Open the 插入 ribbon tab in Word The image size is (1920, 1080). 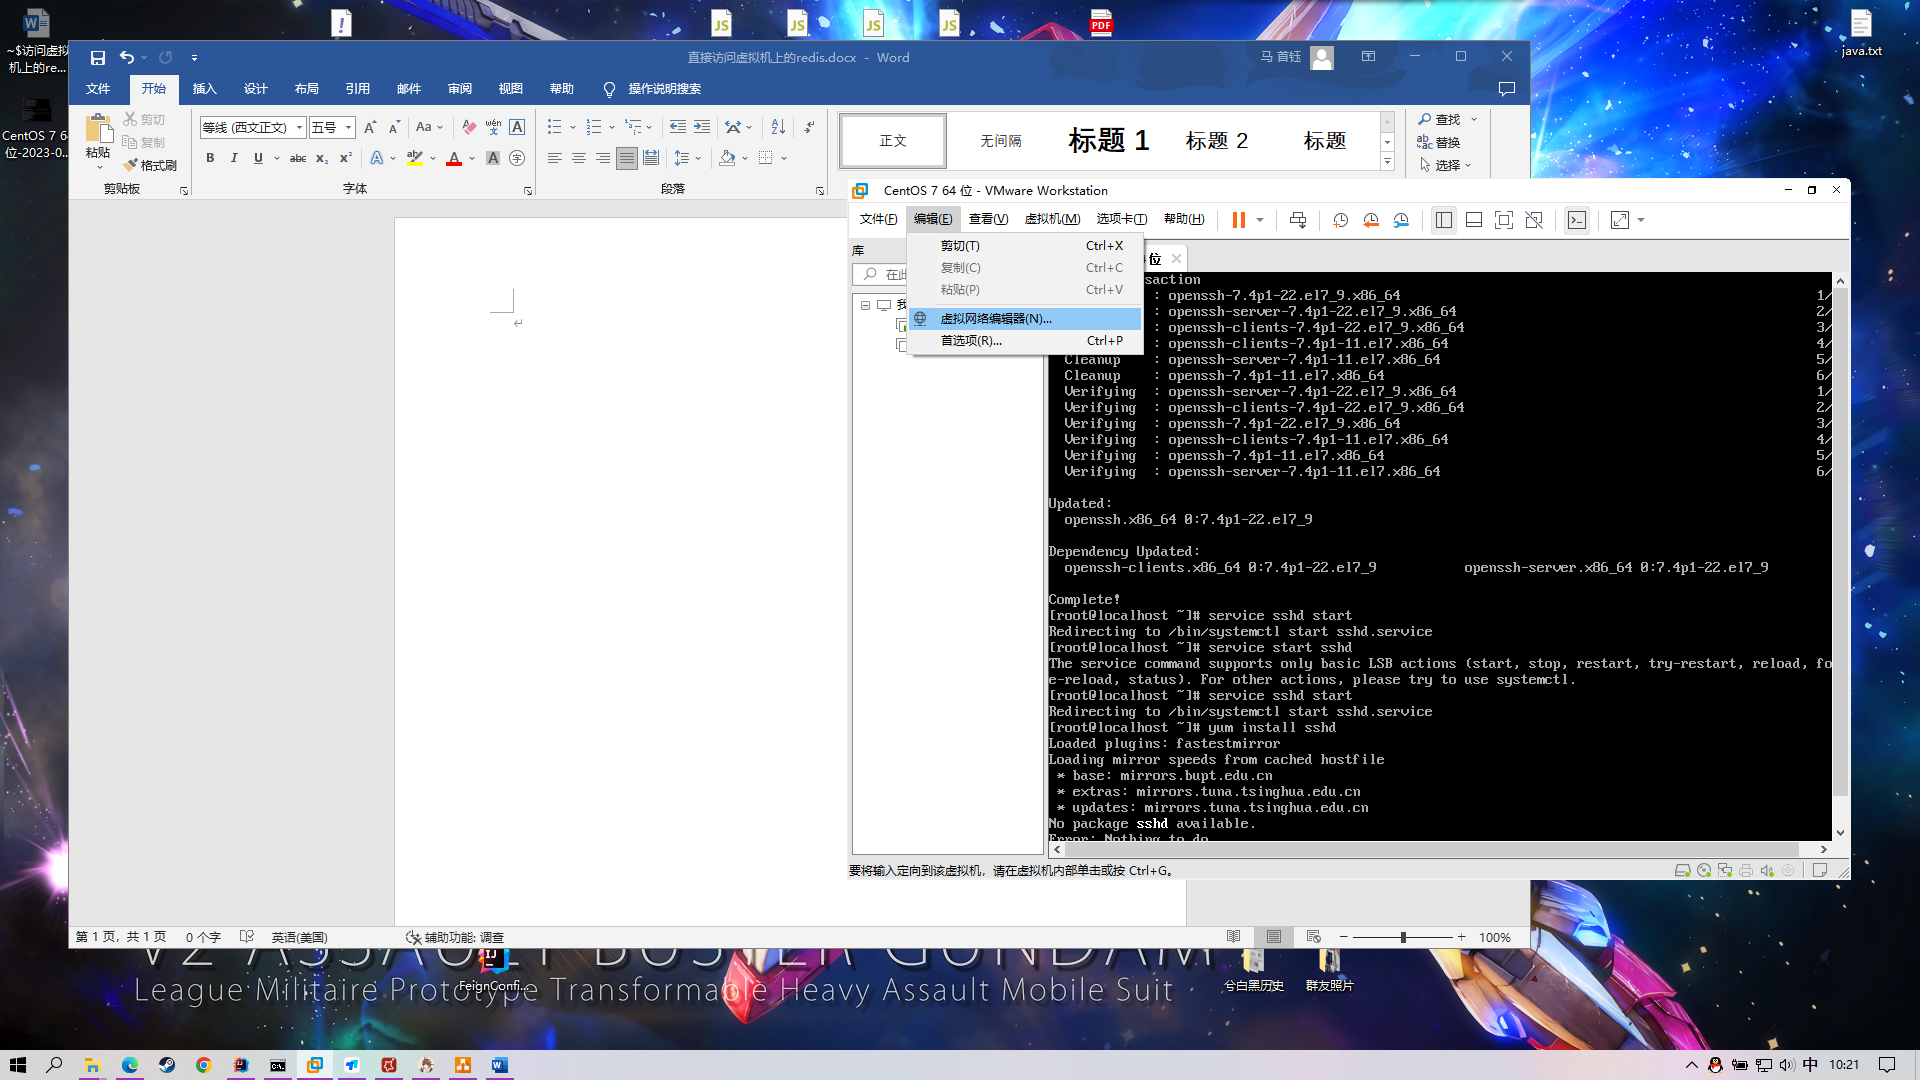pos(204,89)
